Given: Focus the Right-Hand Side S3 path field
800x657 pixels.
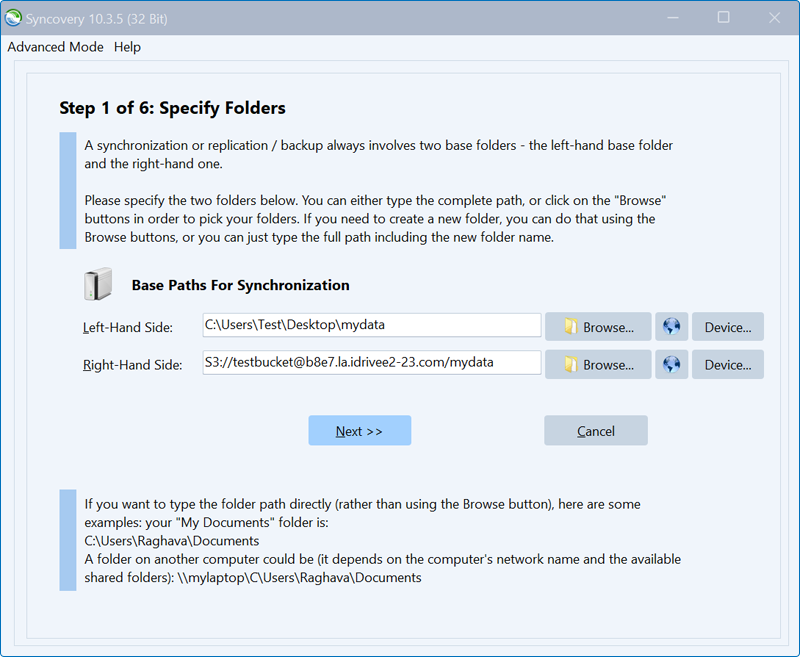Looking at the screenshot, I should pyautogui.click(x=372, y=362).
